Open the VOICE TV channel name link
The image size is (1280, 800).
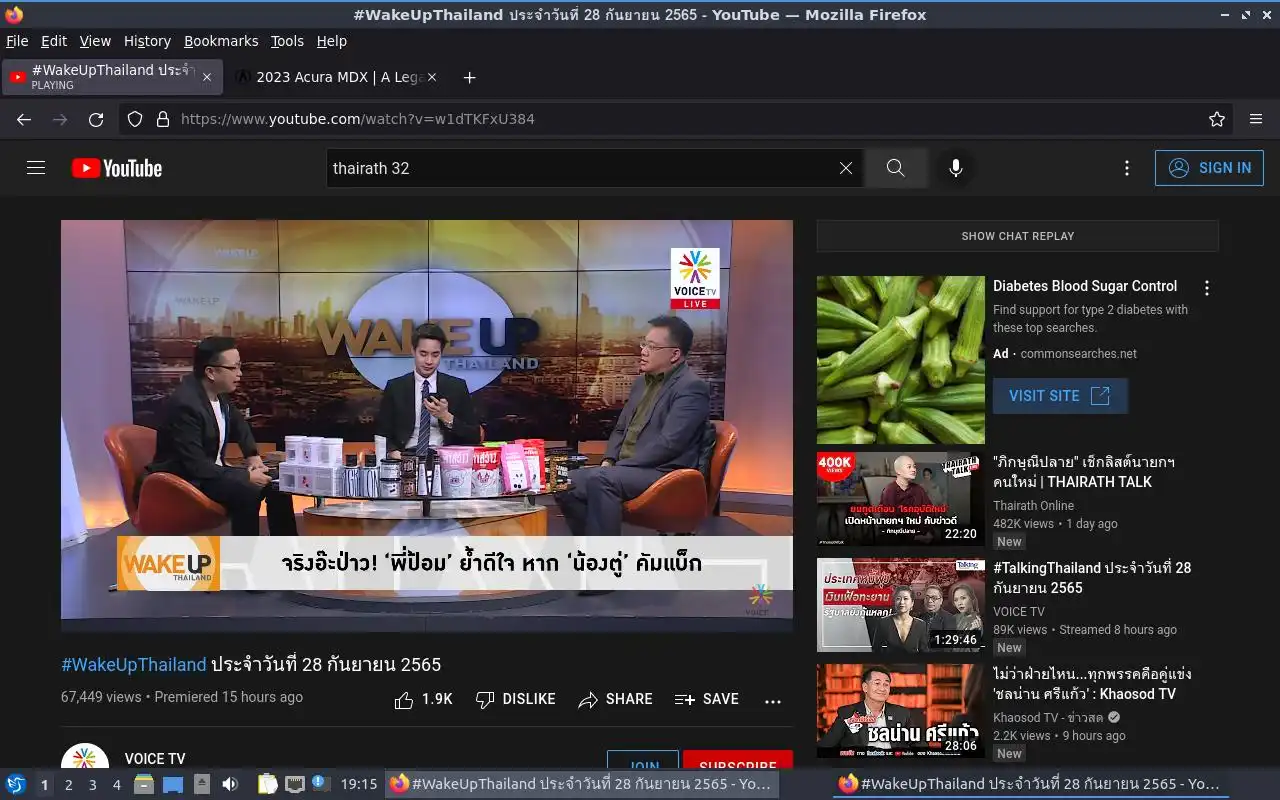click(155, 759)
